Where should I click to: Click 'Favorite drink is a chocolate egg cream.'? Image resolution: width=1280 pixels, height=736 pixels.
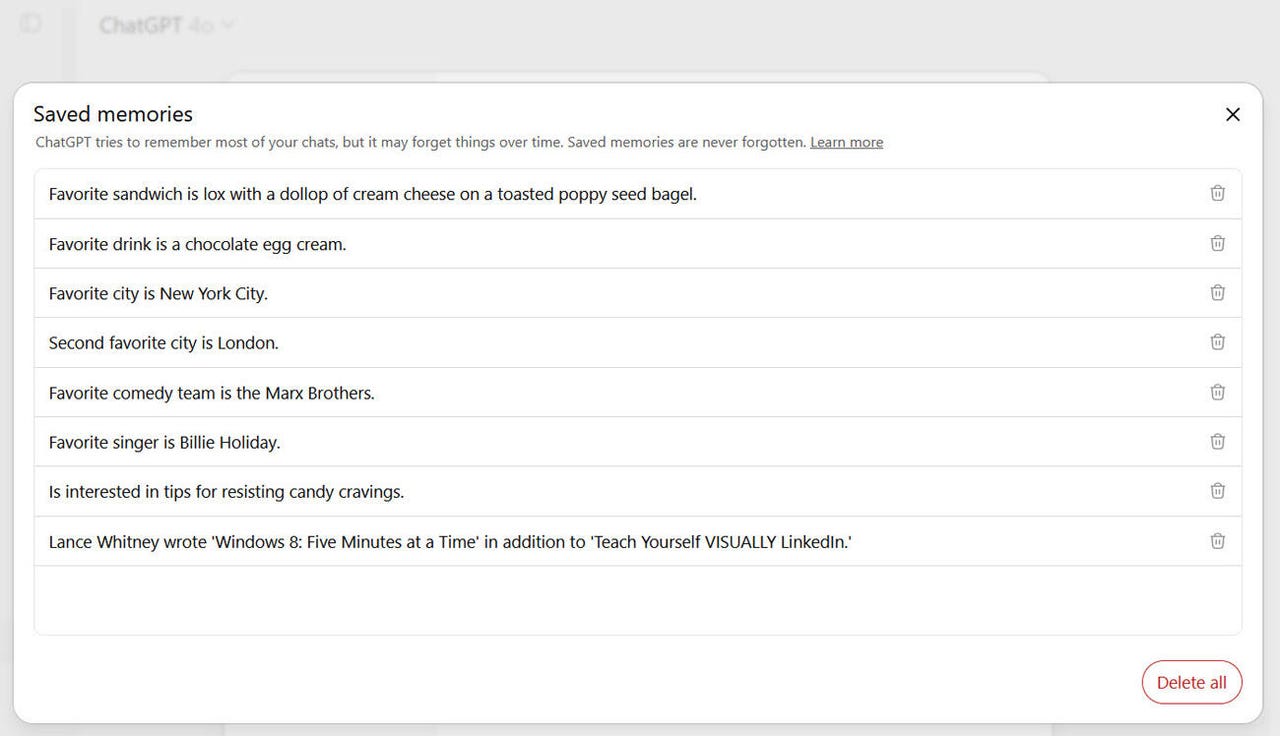pyautogui.click(x=197, y=244)
